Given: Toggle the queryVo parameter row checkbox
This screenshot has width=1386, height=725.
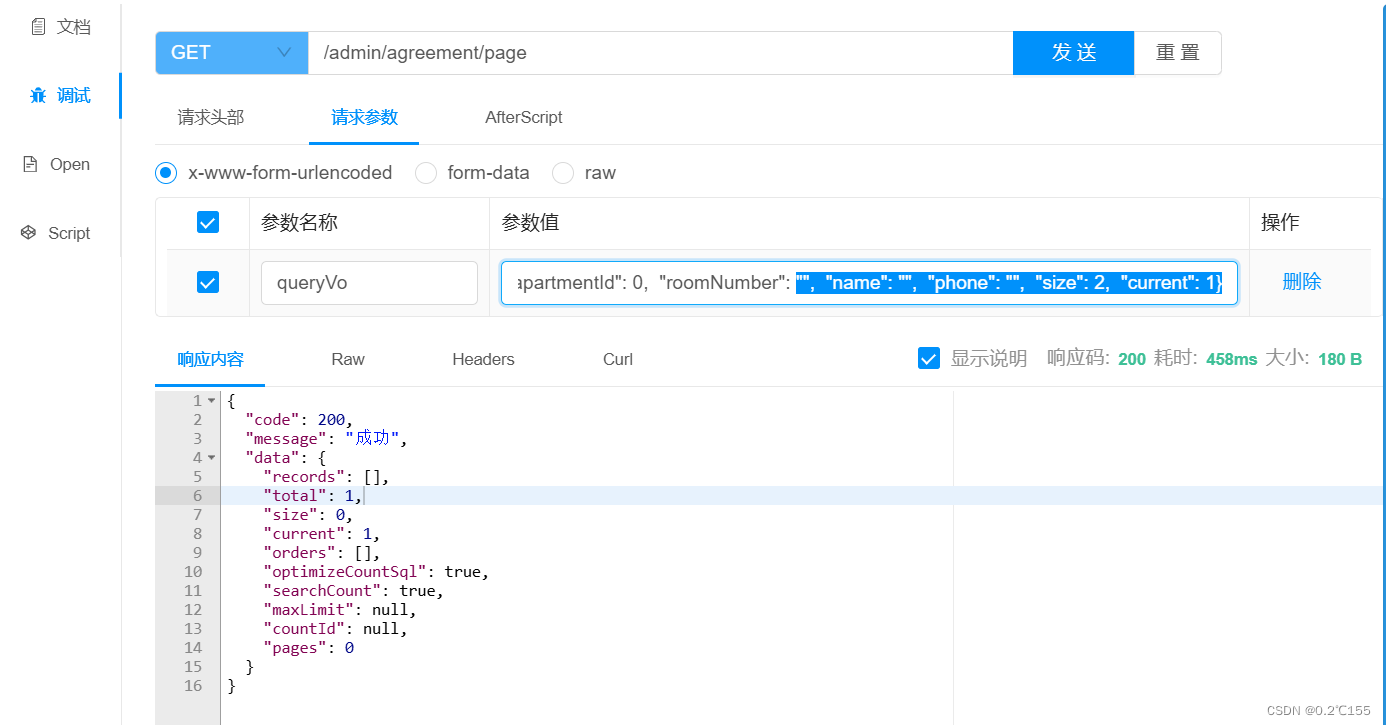Looking at the screenshot, I should 207,282.
